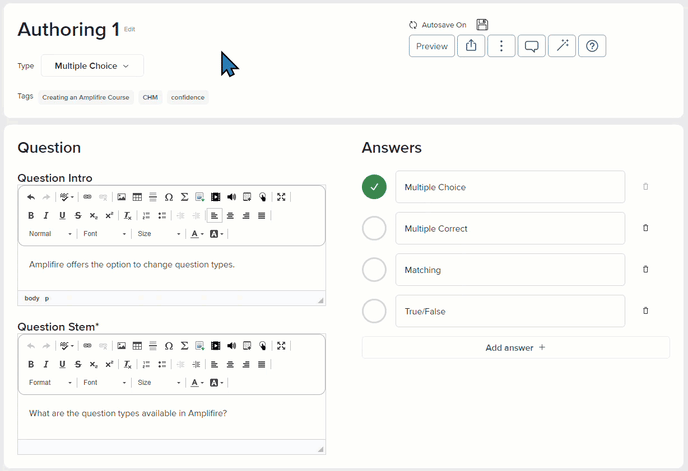Mark Matching as the correct answer
This screenshot has height=471, width=688.
pyautogui.click(x=374, y=270)
